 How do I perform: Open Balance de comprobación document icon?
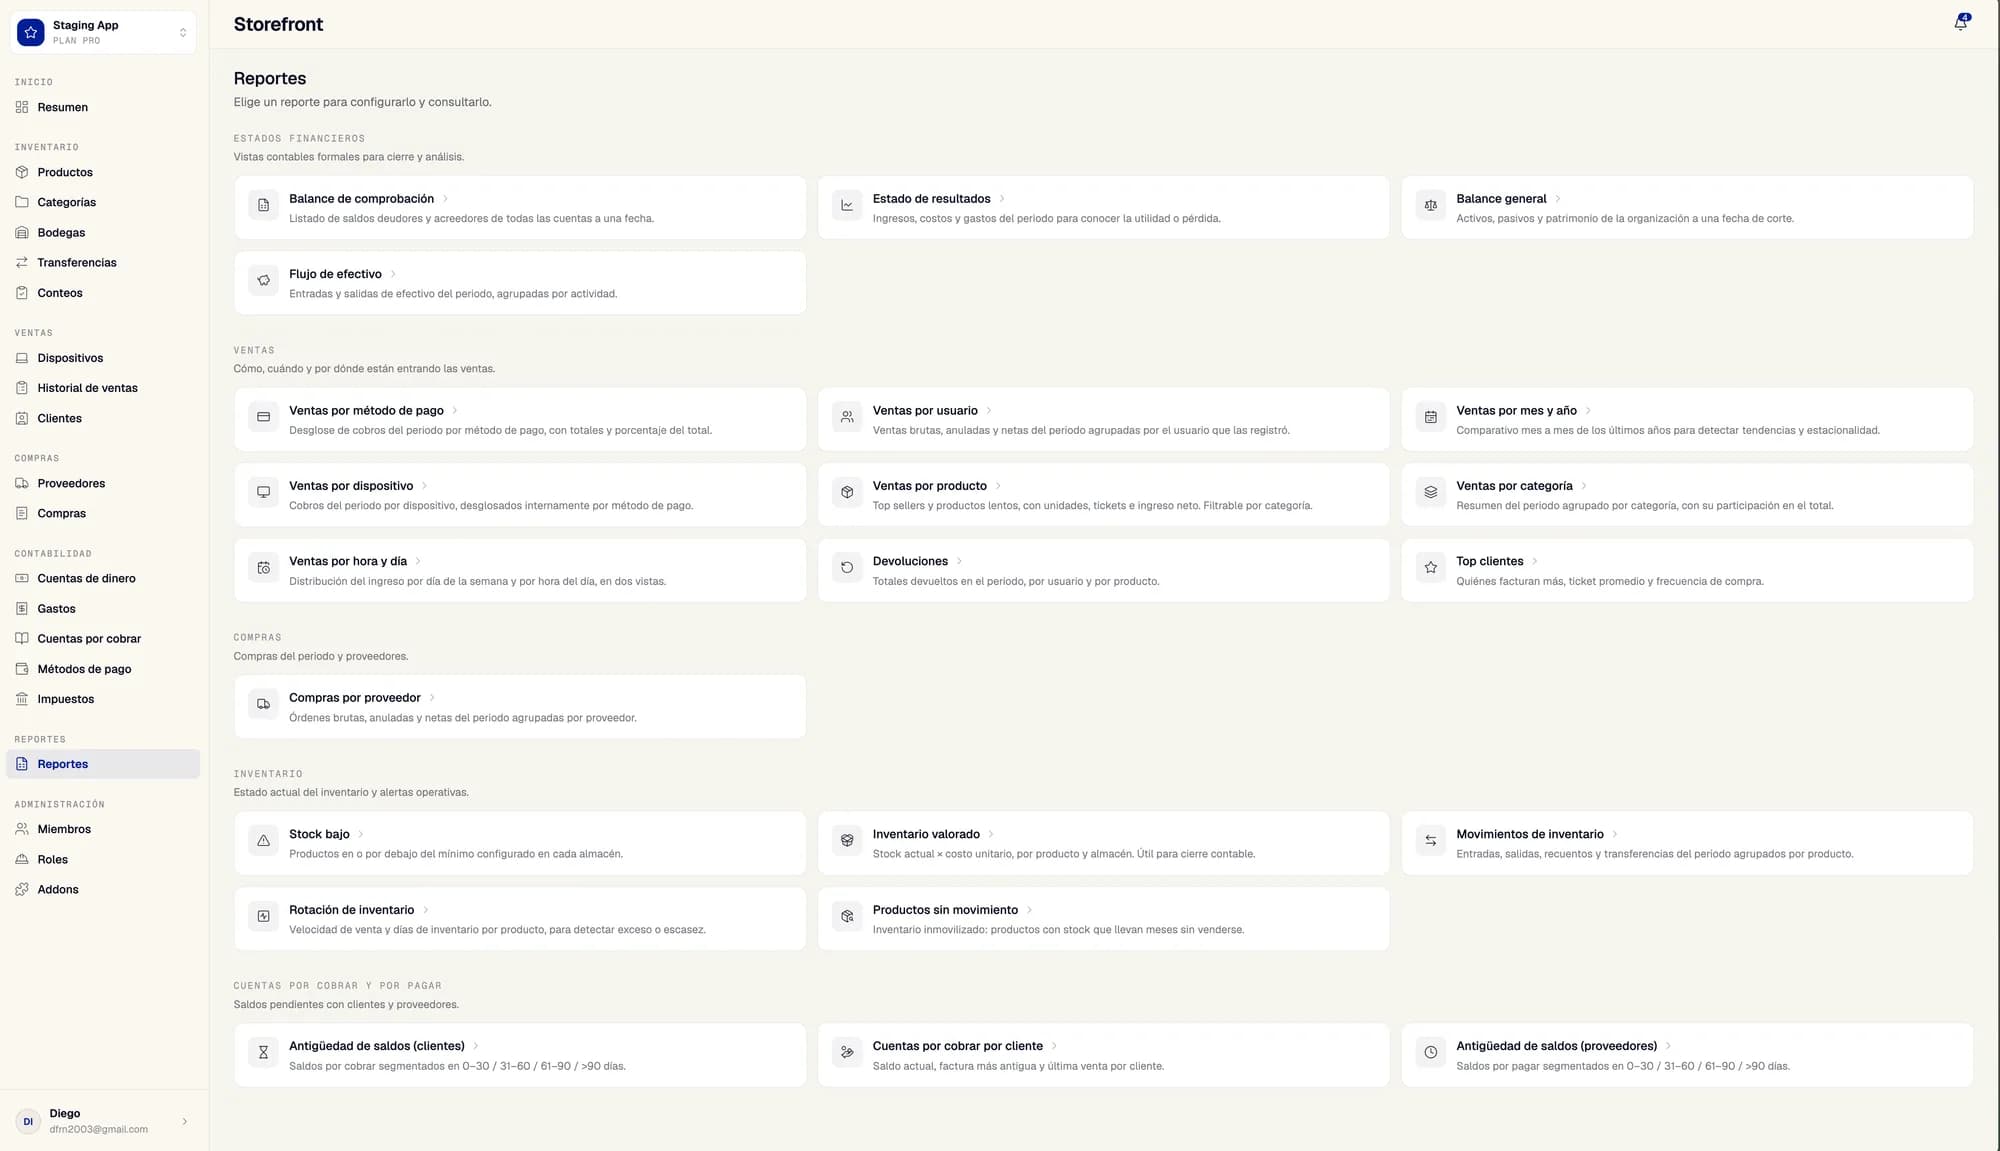263,205
